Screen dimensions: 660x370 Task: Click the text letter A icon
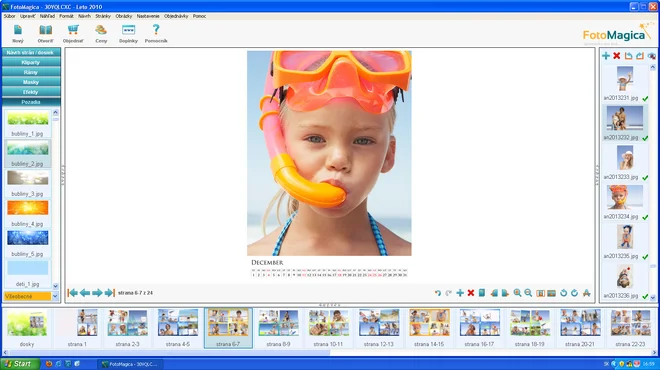(x=586, y=293)
